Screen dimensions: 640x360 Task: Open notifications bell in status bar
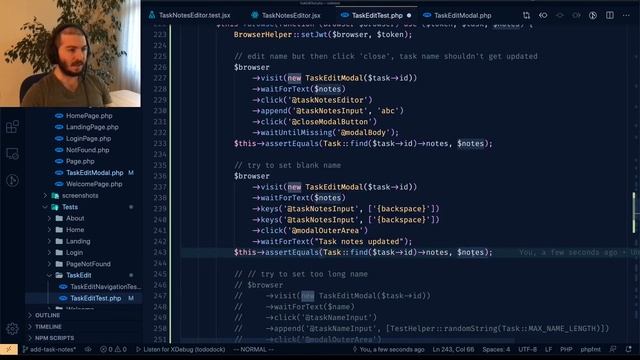[x=629, y=349]
